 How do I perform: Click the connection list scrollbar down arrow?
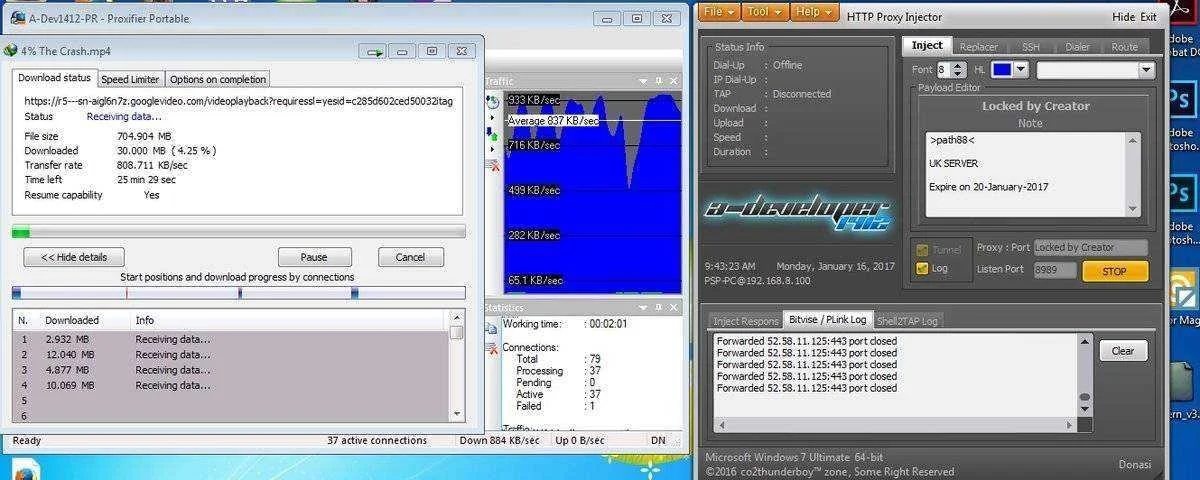tap(457, 414)
